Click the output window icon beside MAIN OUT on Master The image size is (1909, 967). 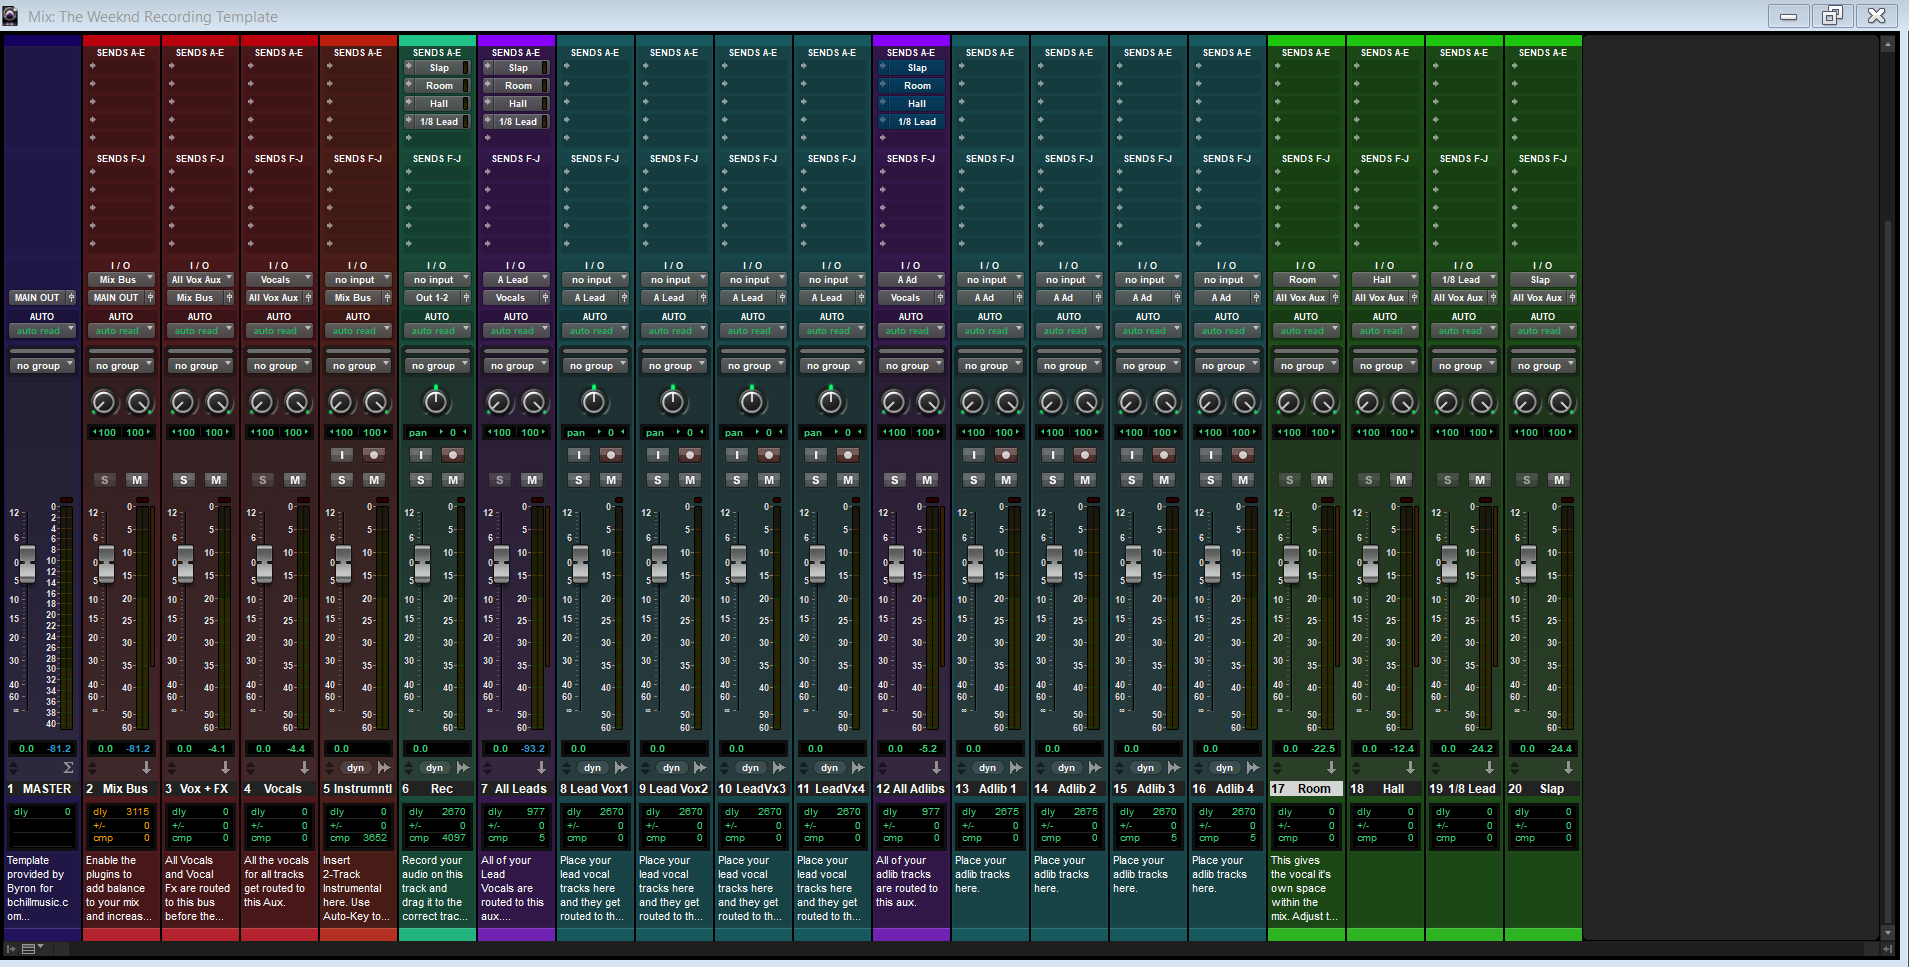pos(71,298)
